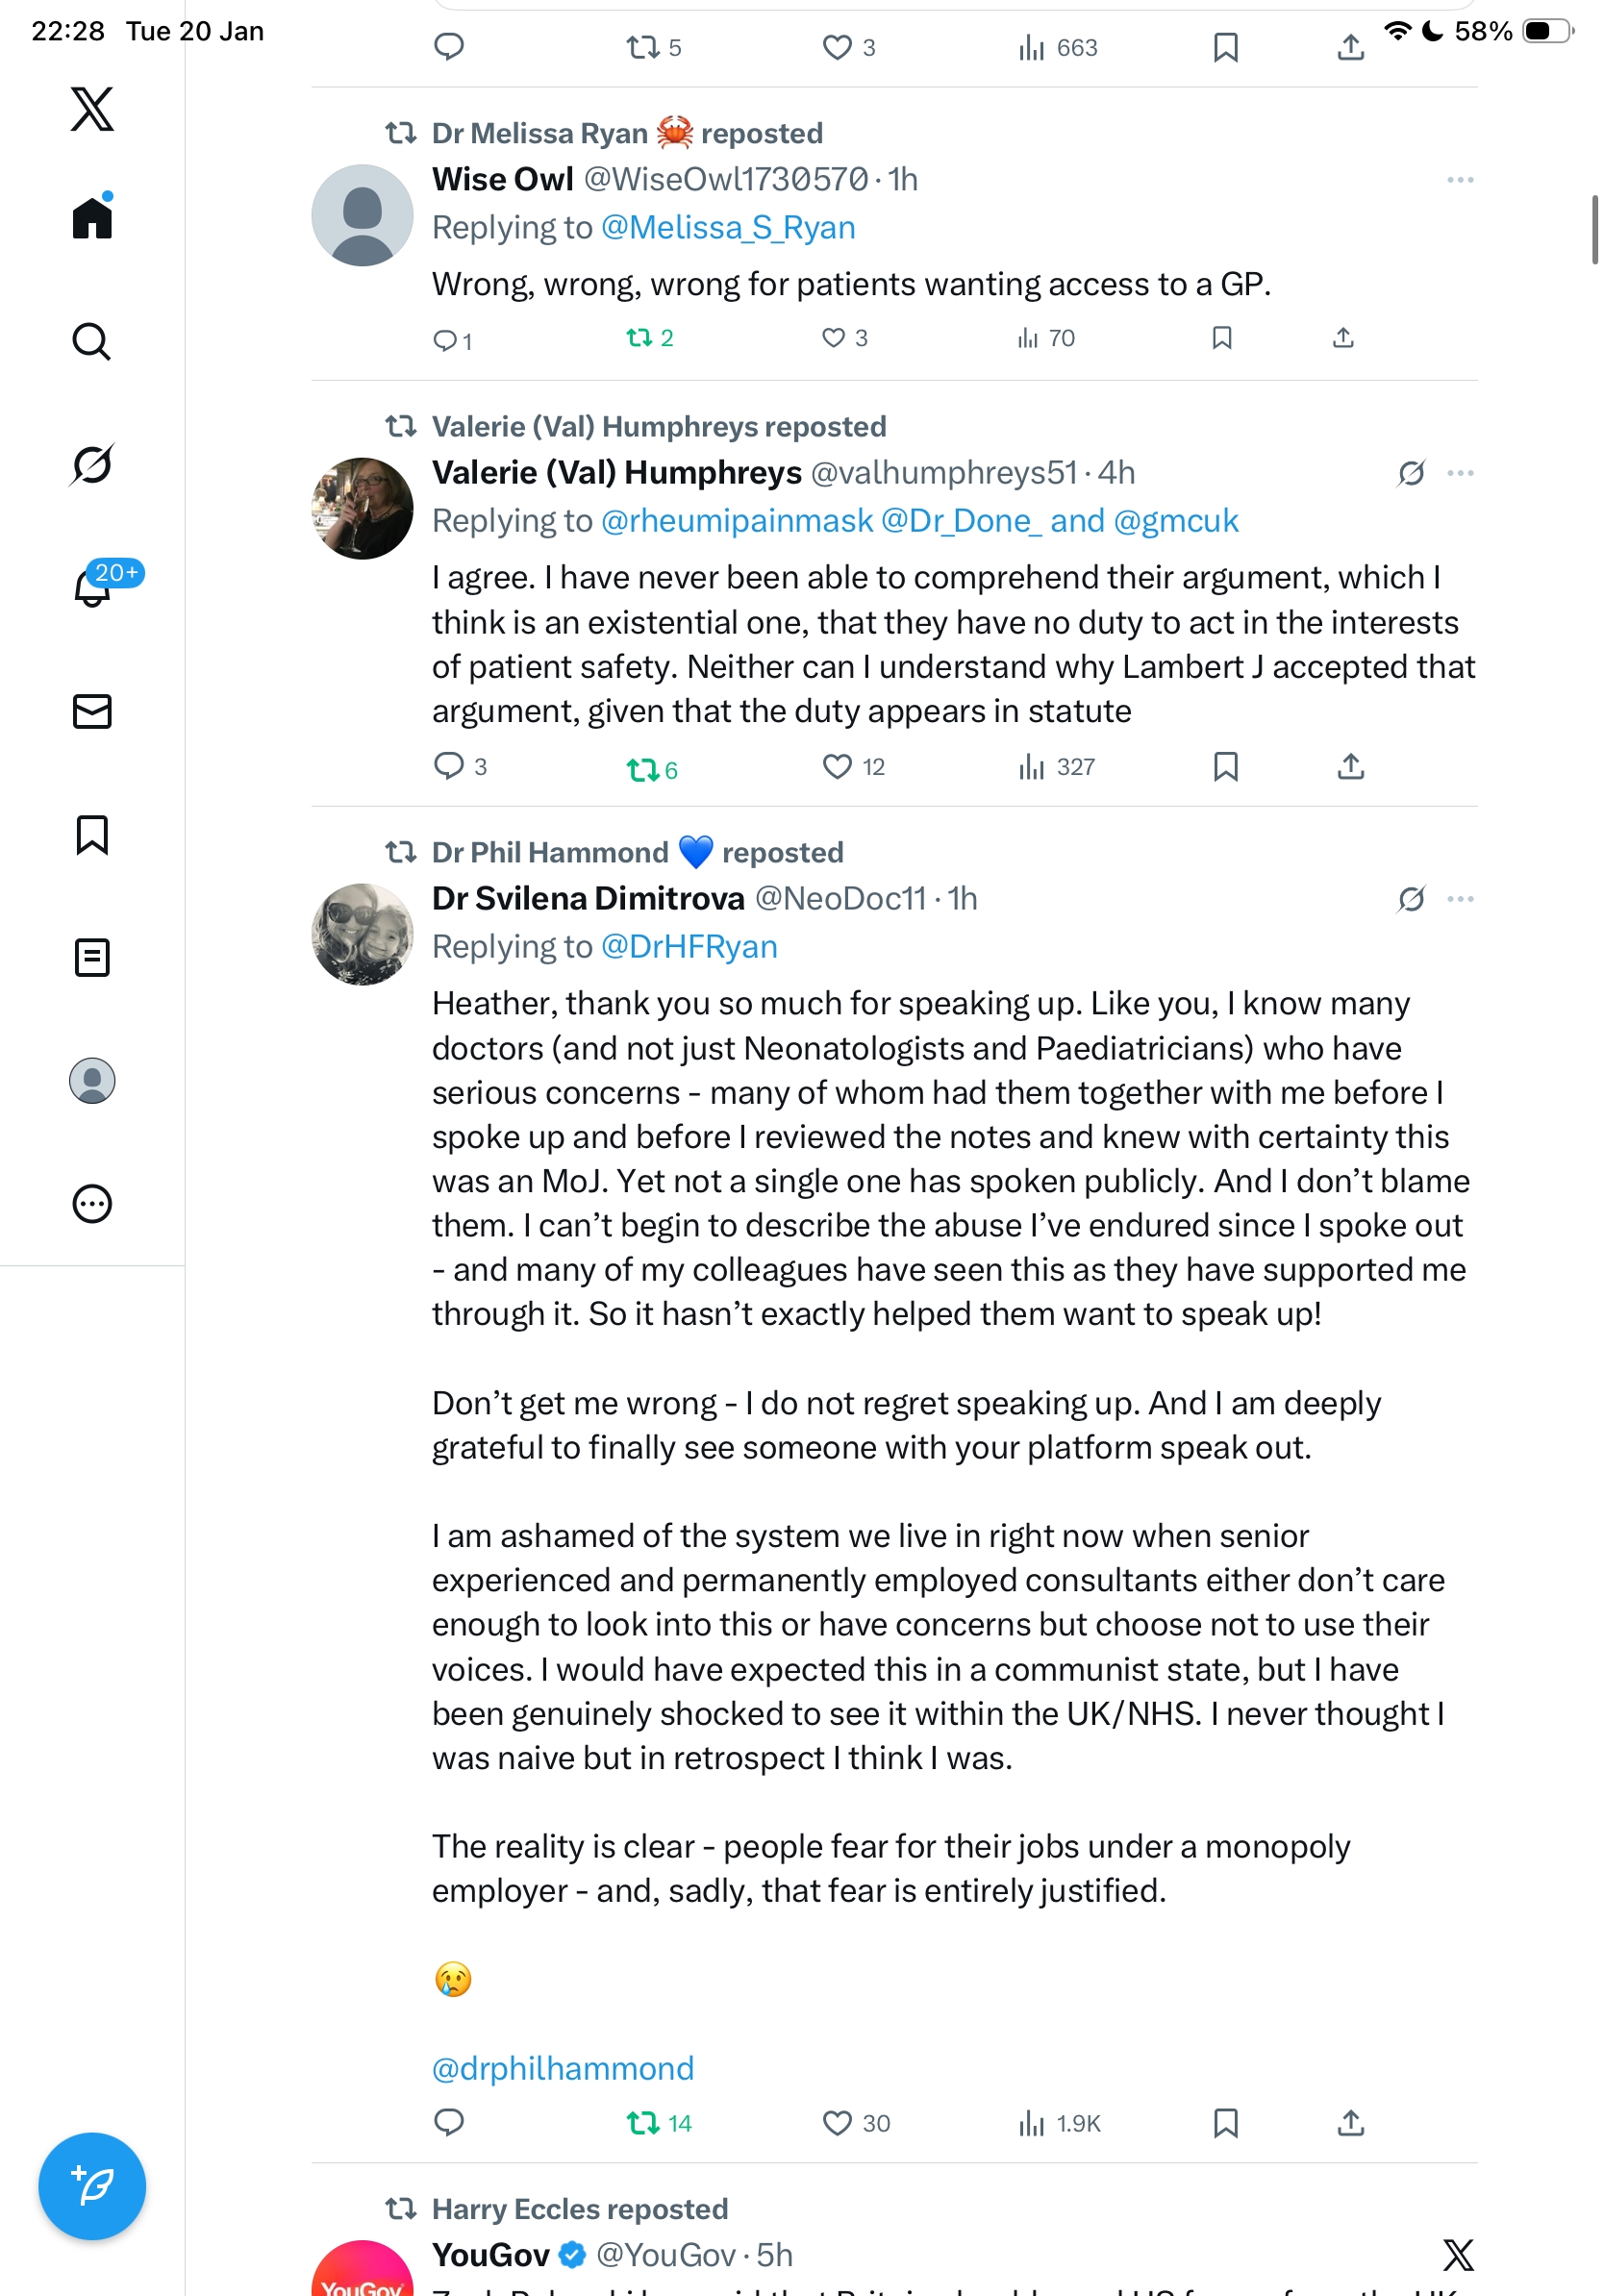This screenshot has width=1604, height=2296.
Task: Open more options on Dr Svilena Dimitrova's post
Action: pos(1459,899)
